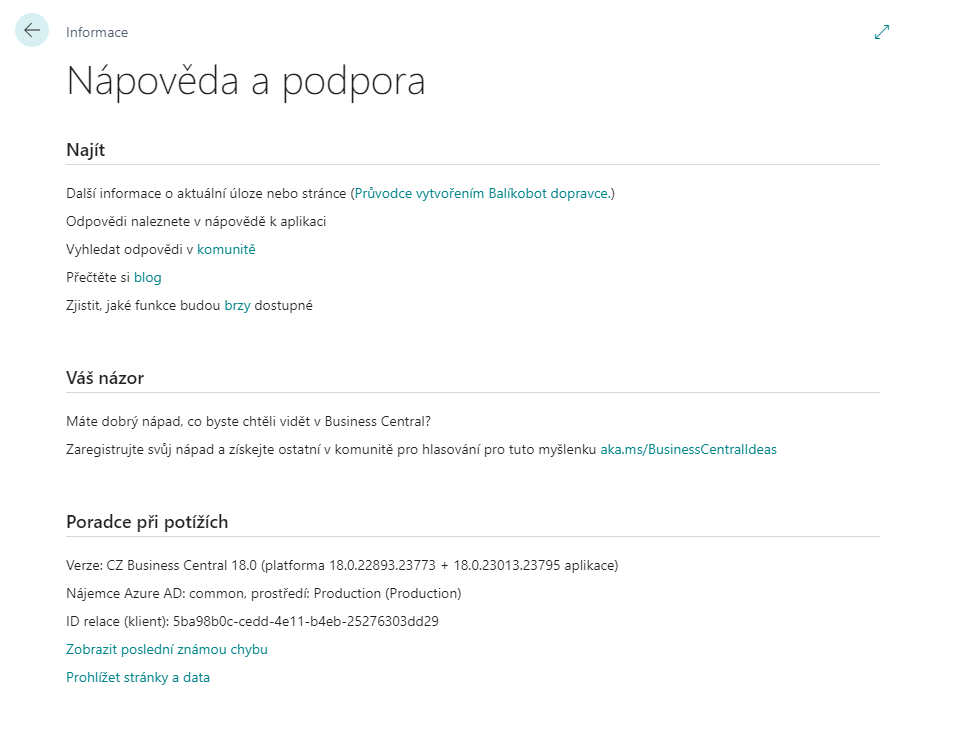Open the blog link
The image size is (966, 742).
[x=147, y=277]
